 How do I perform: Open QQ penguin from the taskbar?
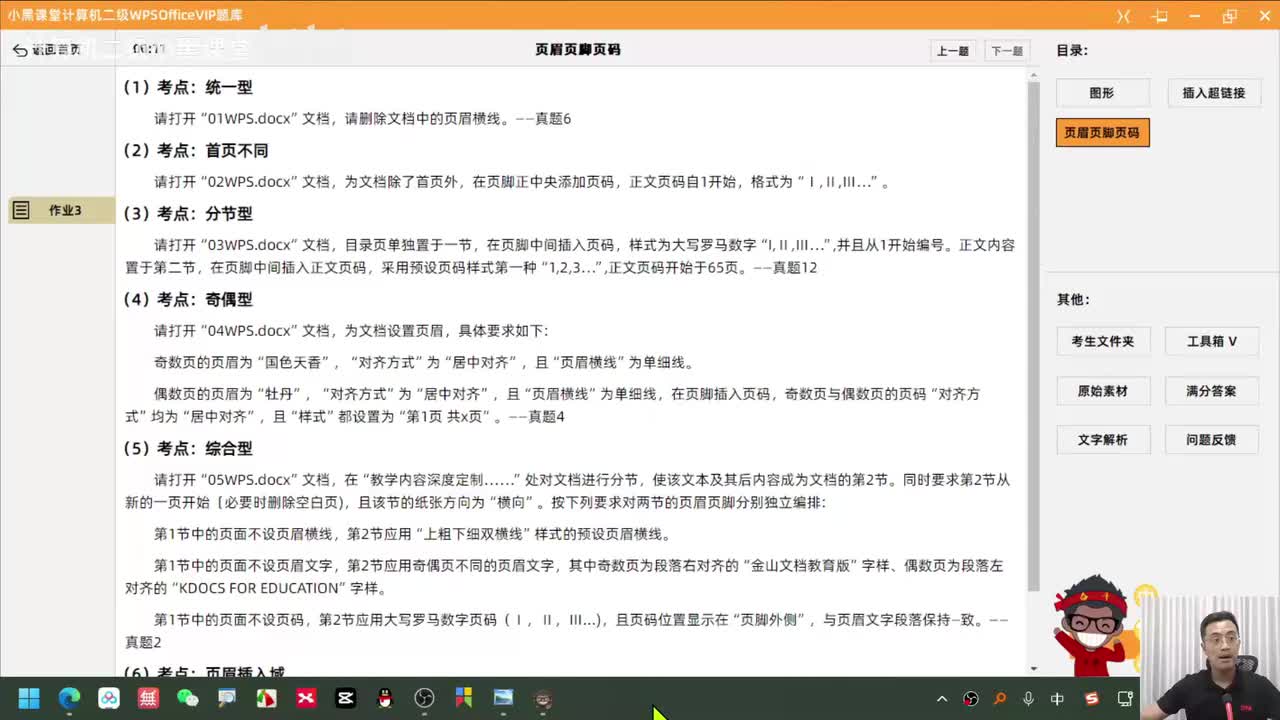pyautogui.click(x=385, y=698)
